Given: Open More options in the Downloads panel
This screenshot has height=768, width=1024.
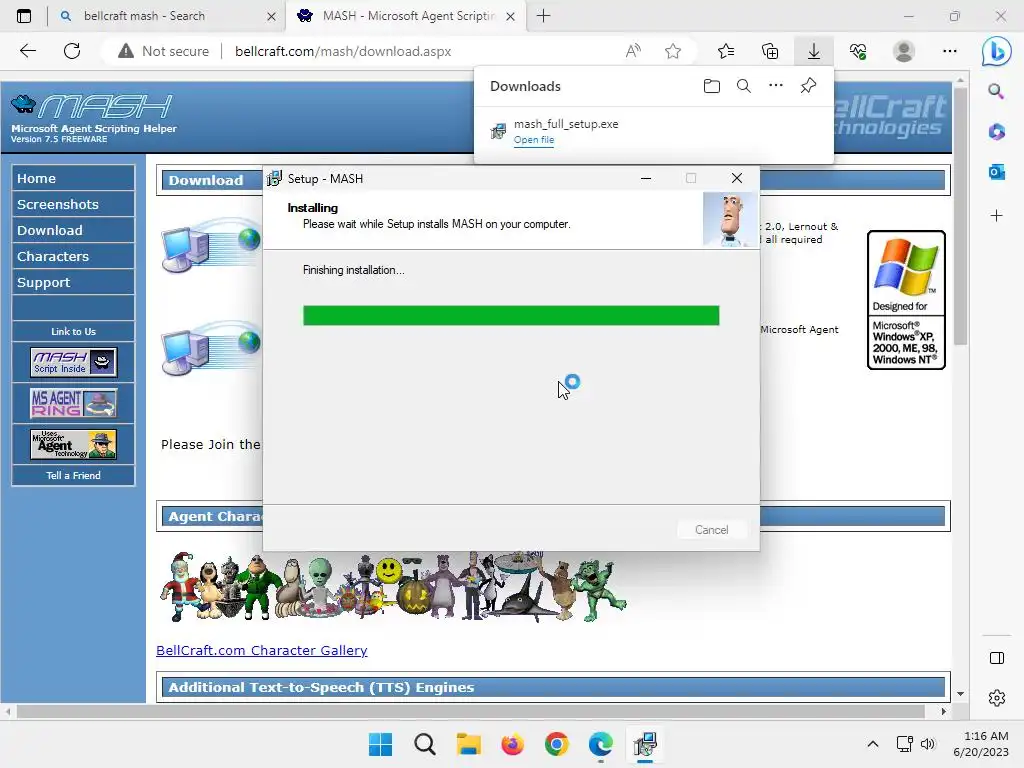Looking at the screenshot, I should (x=776, y=86).
